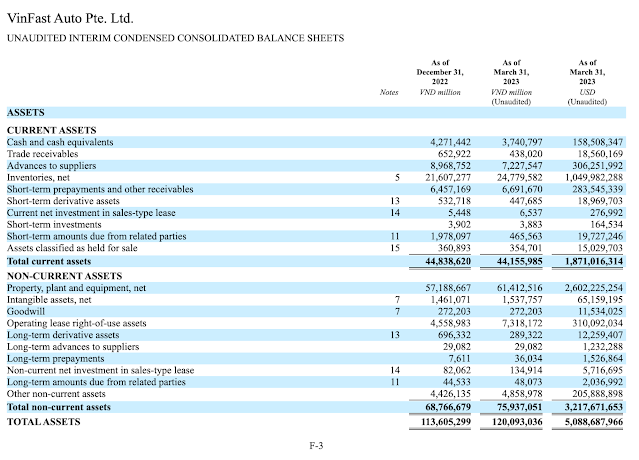Select value 1,232,288 in long-term advances row
The image size is (639, 460).
coord(603,347)
